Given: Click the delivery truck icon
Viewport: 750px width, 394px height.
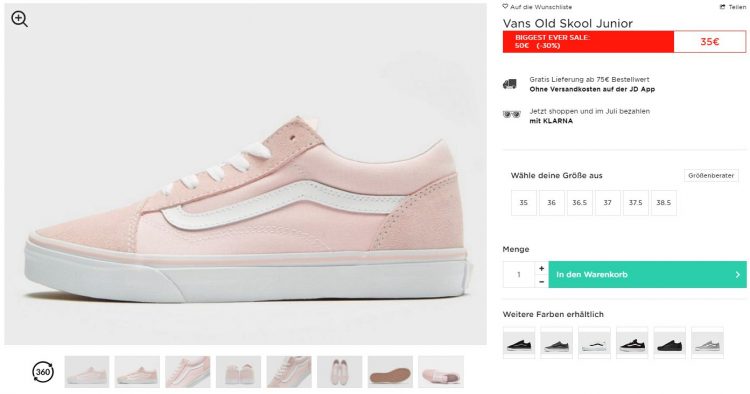Looking at the screenshot, I should (510, 84).
